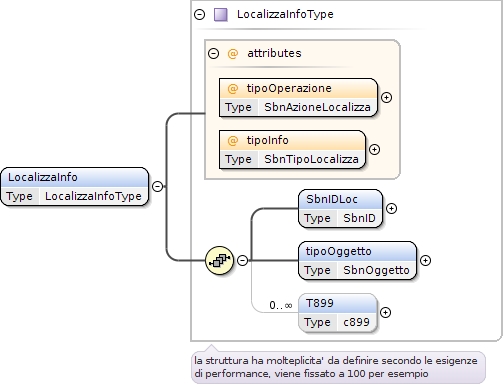
Task: Expand the SbnIDLoc element
Action: (x=391, y=209)
